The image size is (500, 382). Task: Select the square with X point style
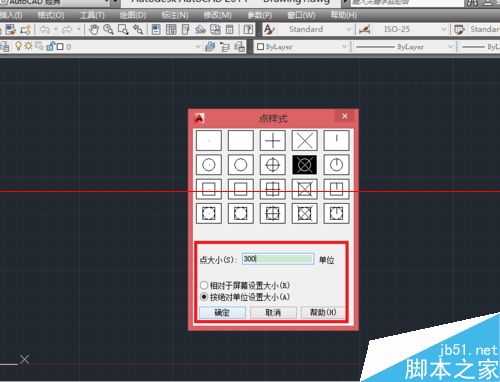(x=305, y=189)
